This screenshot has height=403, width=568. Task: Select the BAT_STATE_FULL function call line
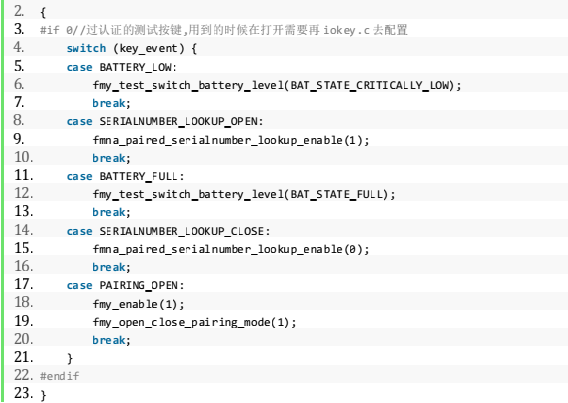point(244,195)
